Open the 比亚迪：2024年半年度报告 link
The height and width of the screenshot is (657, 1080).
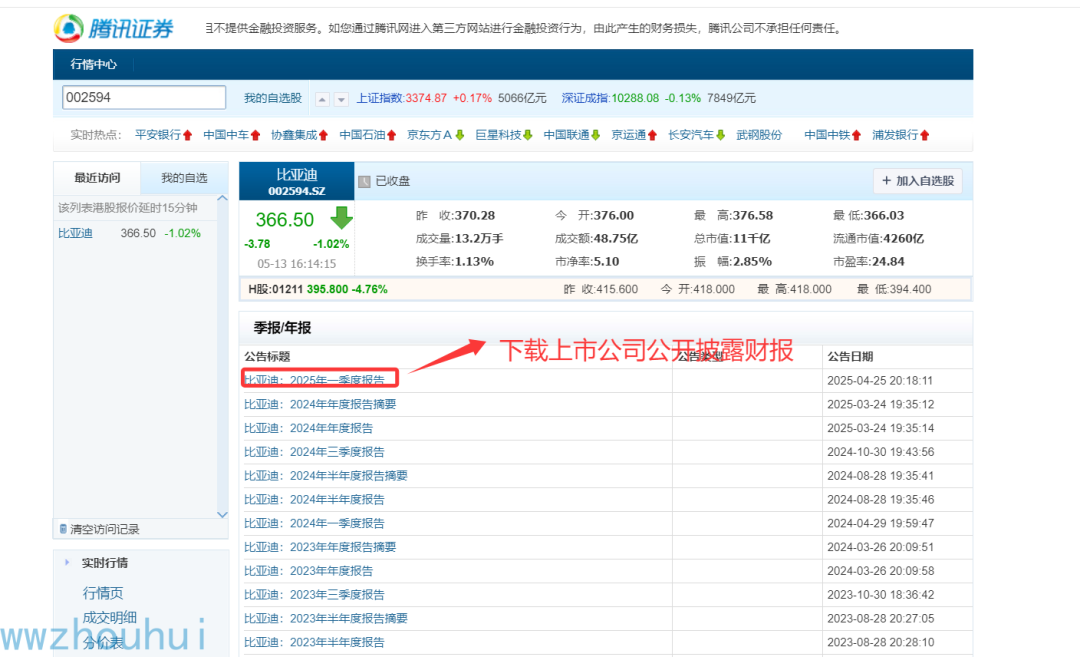tap(314, 499)
